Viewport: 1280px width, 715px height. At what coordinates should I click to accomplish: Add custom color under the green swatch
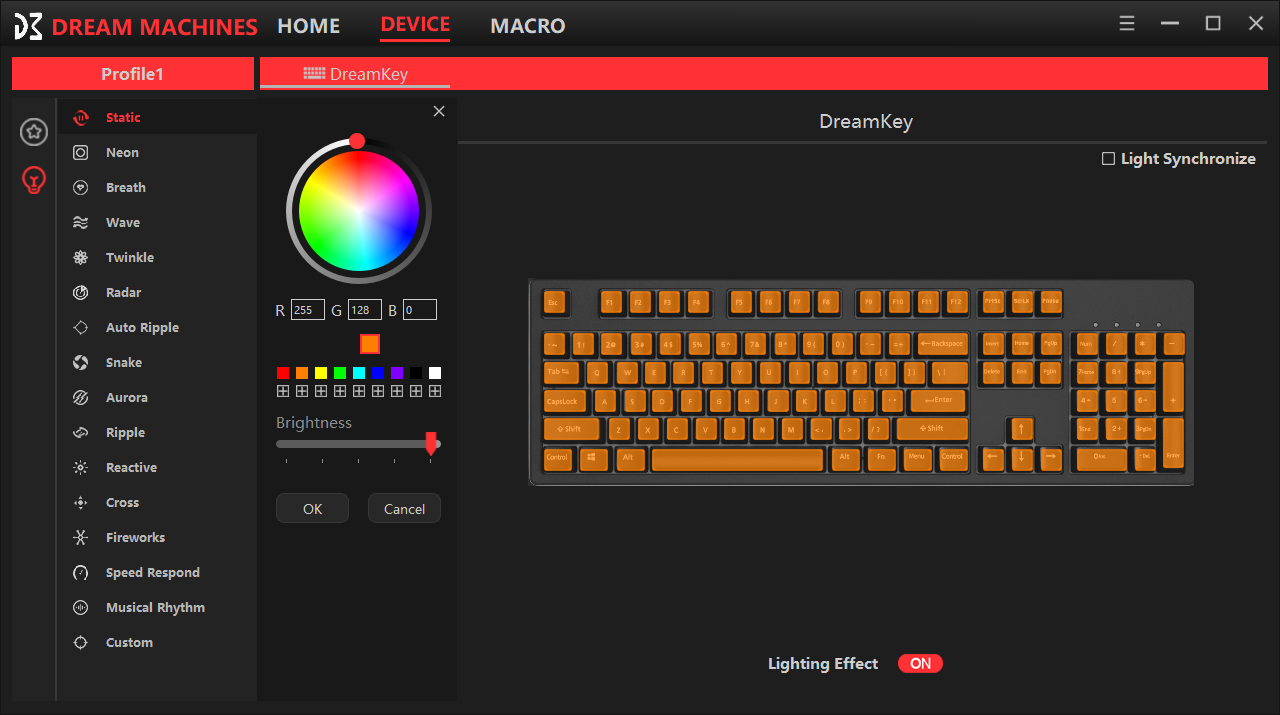(x=340, y=391)
